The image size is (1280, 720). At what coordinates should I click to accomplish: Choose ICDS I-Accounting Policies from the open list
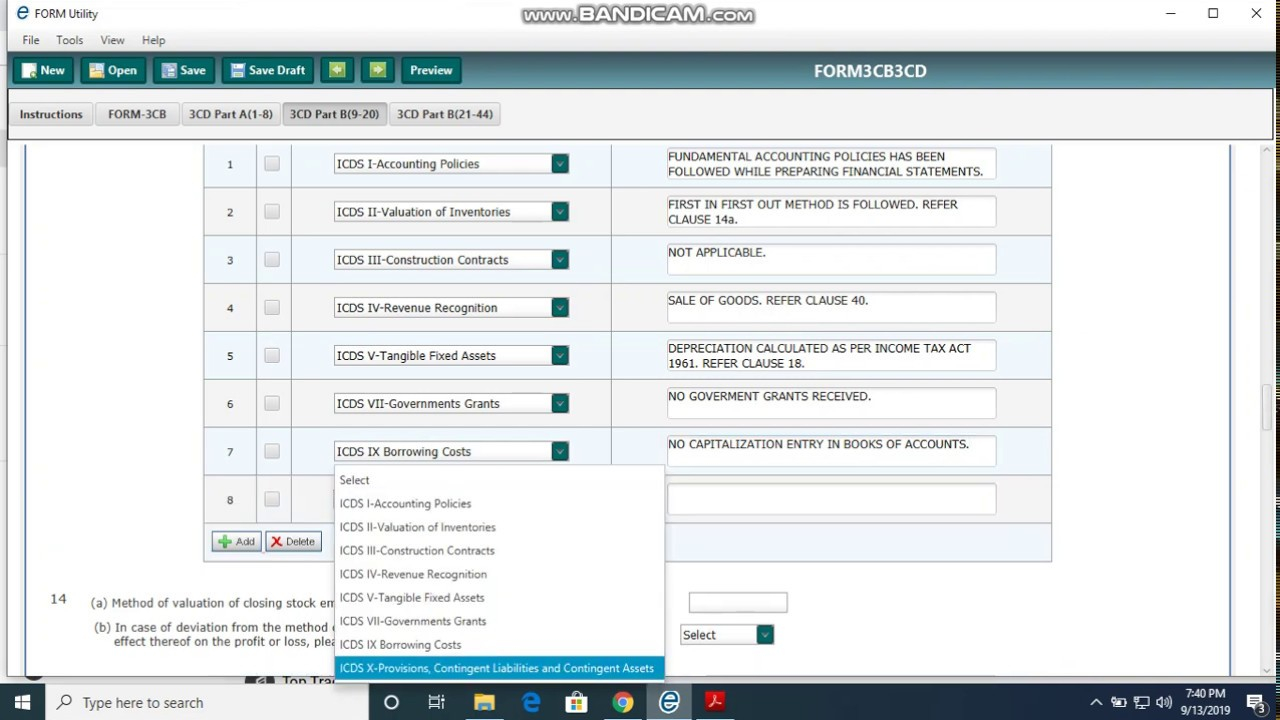[499, 504]
